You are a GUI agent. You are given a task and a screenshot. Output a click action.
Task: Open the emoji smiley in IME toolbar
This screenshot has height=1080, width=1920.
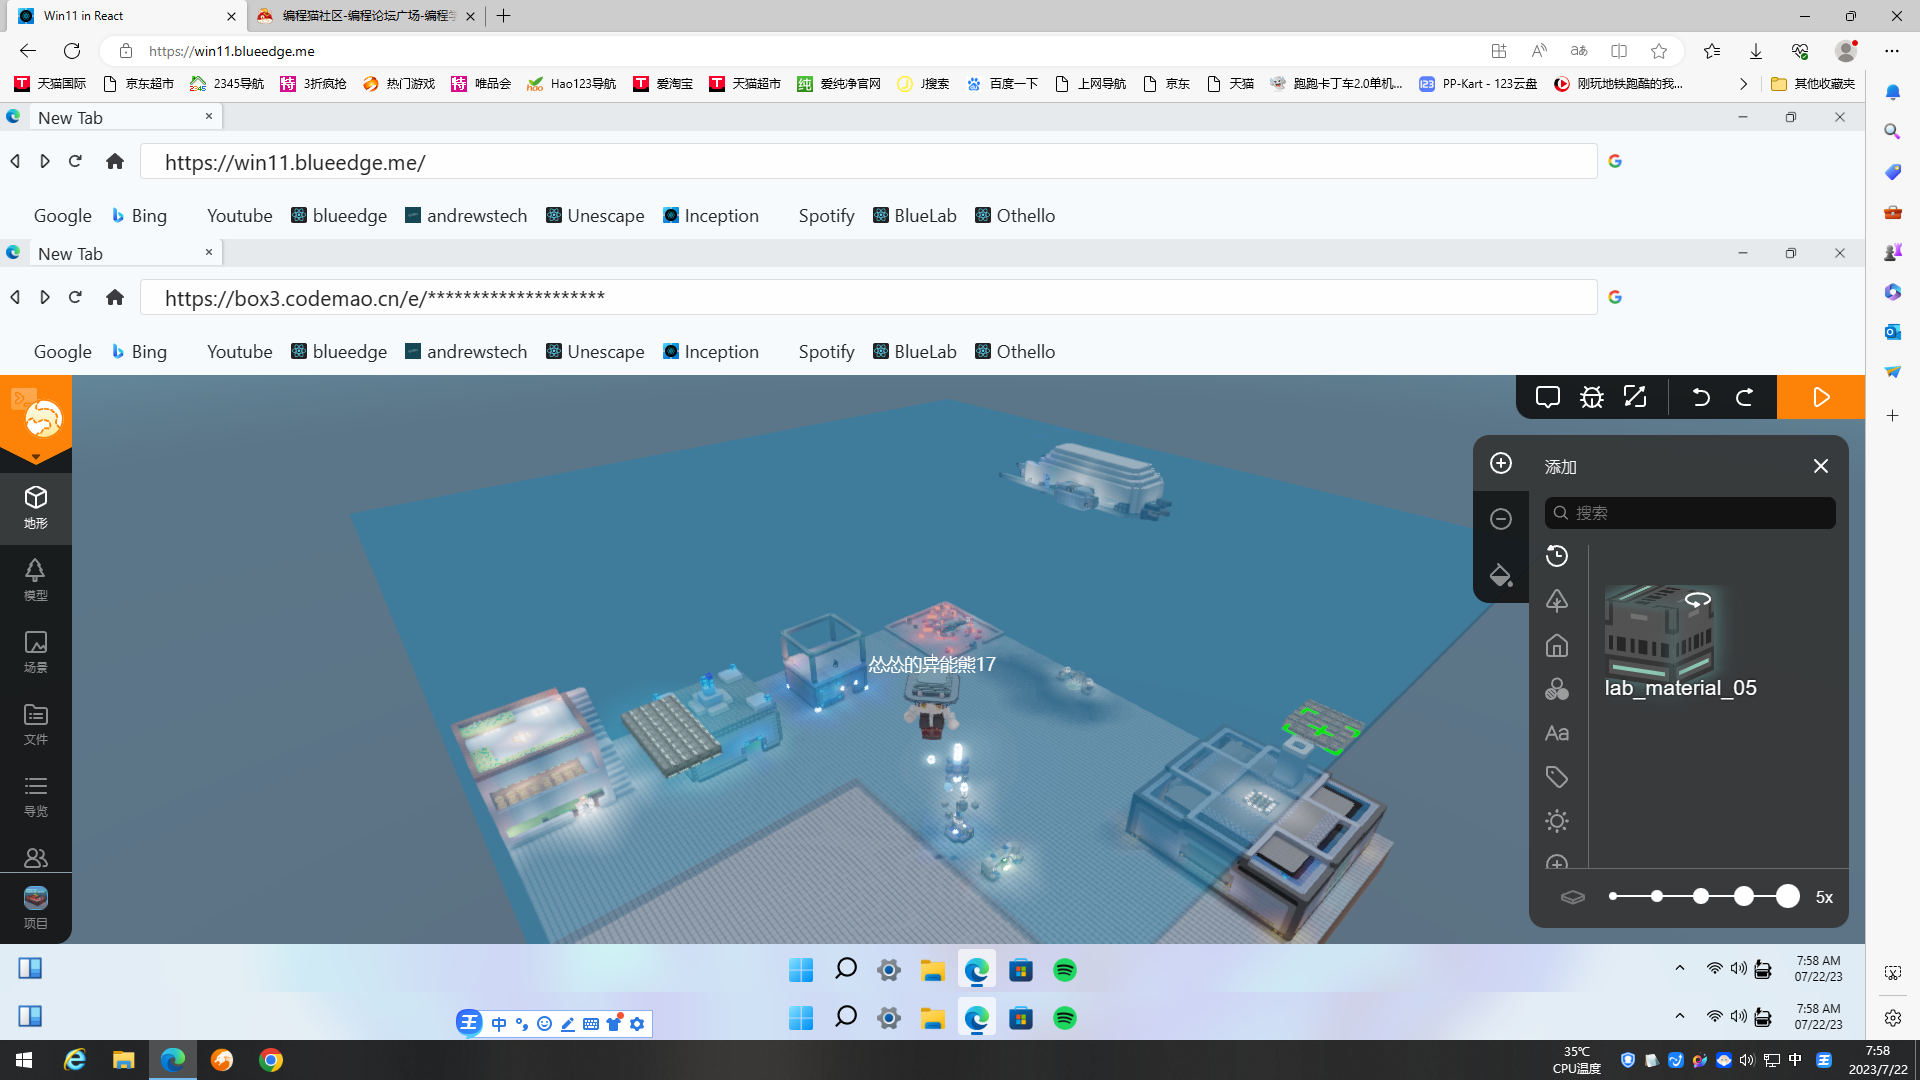pyautogui.click(x=544, y=1024)
